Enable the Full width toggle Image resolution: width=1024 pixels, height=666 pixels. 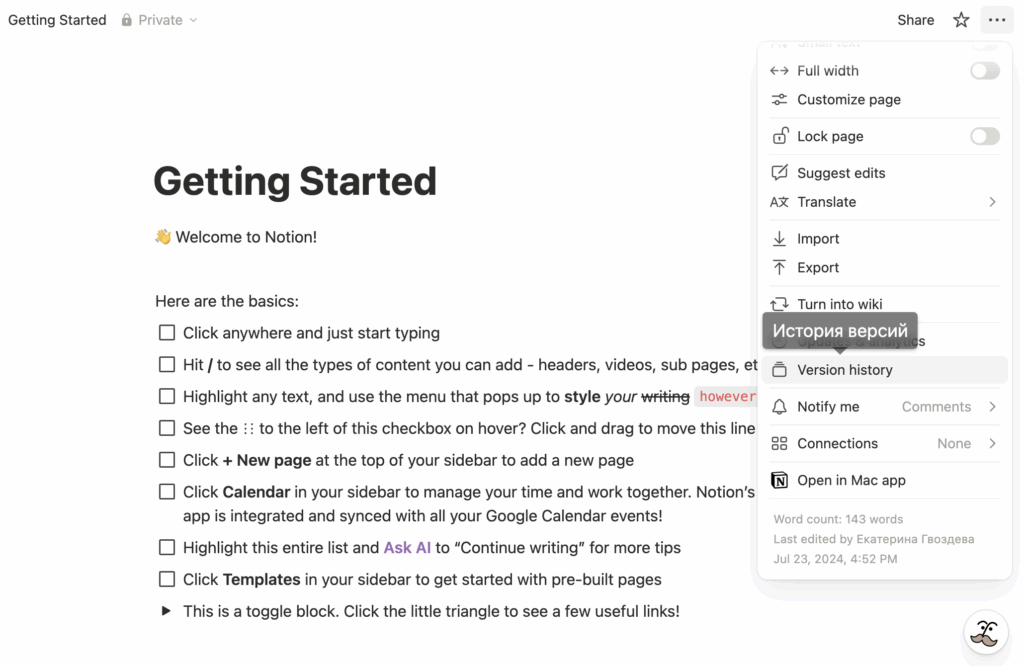[x=984, y=71]
